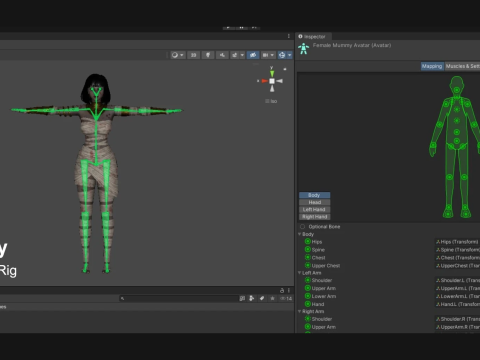
Task: Open scene camera dropdown arrow
Action: click(x=272, y=55)
